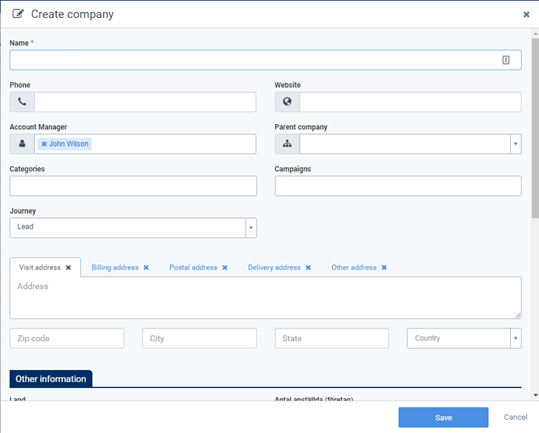Focus the Website input field

(410, 102)
